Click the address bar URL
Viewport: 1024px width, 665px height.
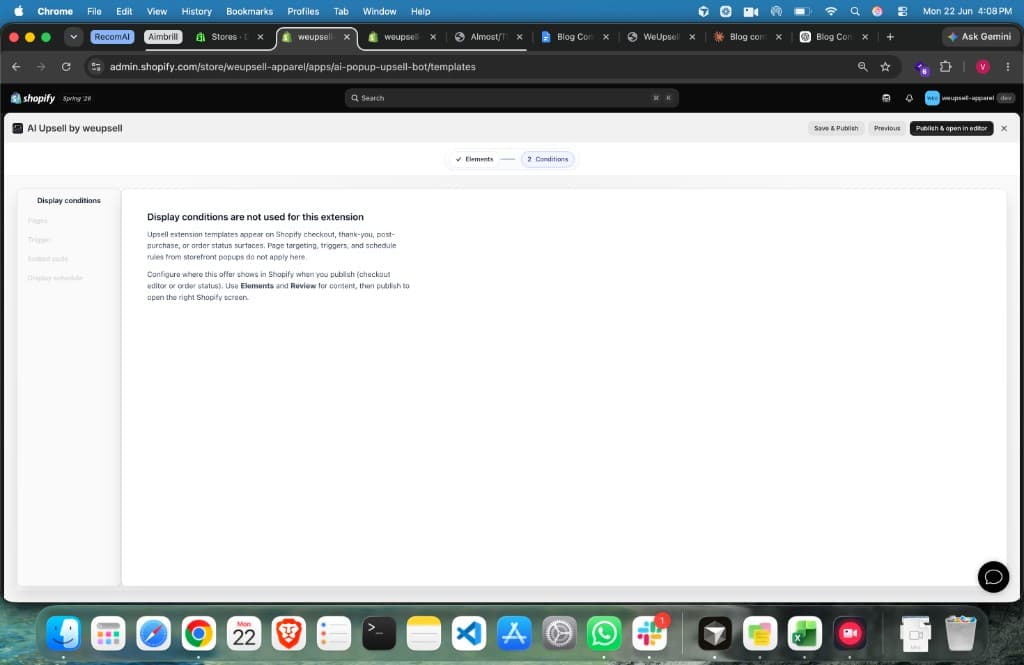(293, 67)
